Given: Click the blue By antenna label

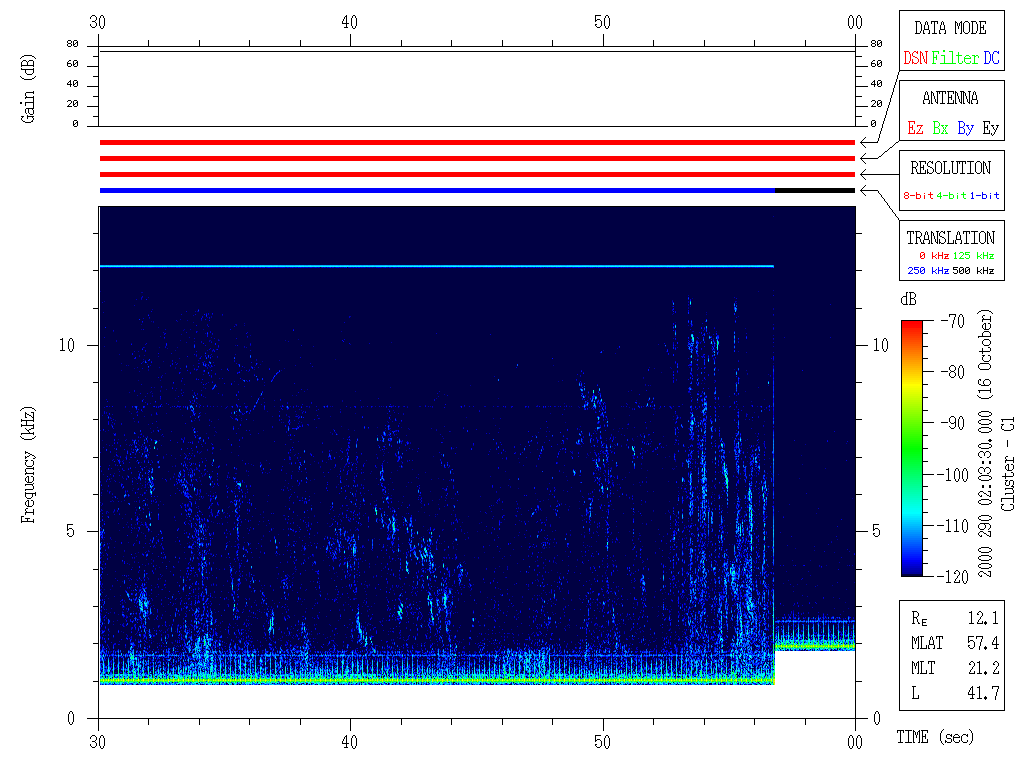Looking at the screenshot, I should click(x=965, y=129).
